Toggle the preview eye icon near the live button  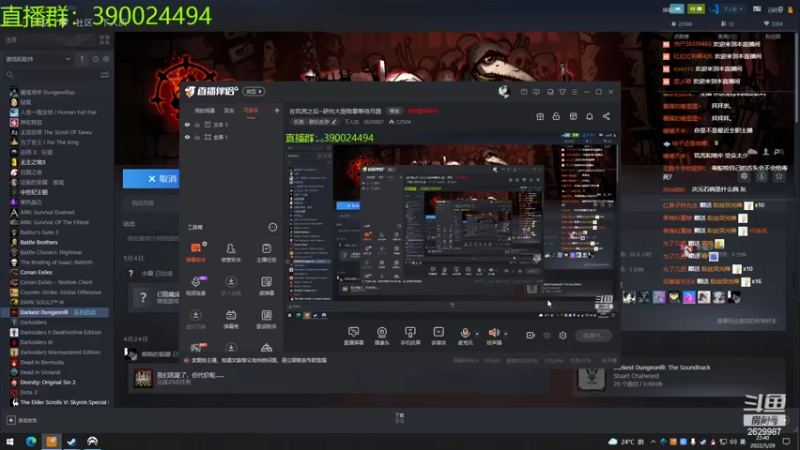click(547, 335)
